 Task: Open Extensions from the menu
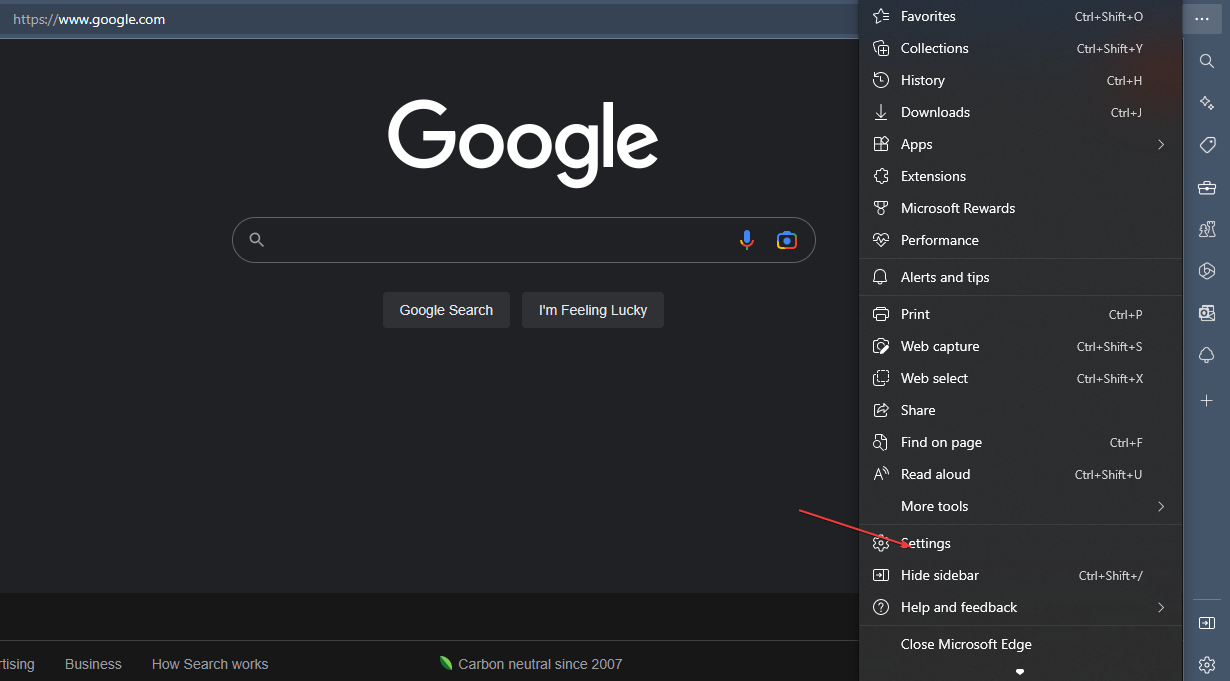pyautogui.click(x=1020, y=176)
